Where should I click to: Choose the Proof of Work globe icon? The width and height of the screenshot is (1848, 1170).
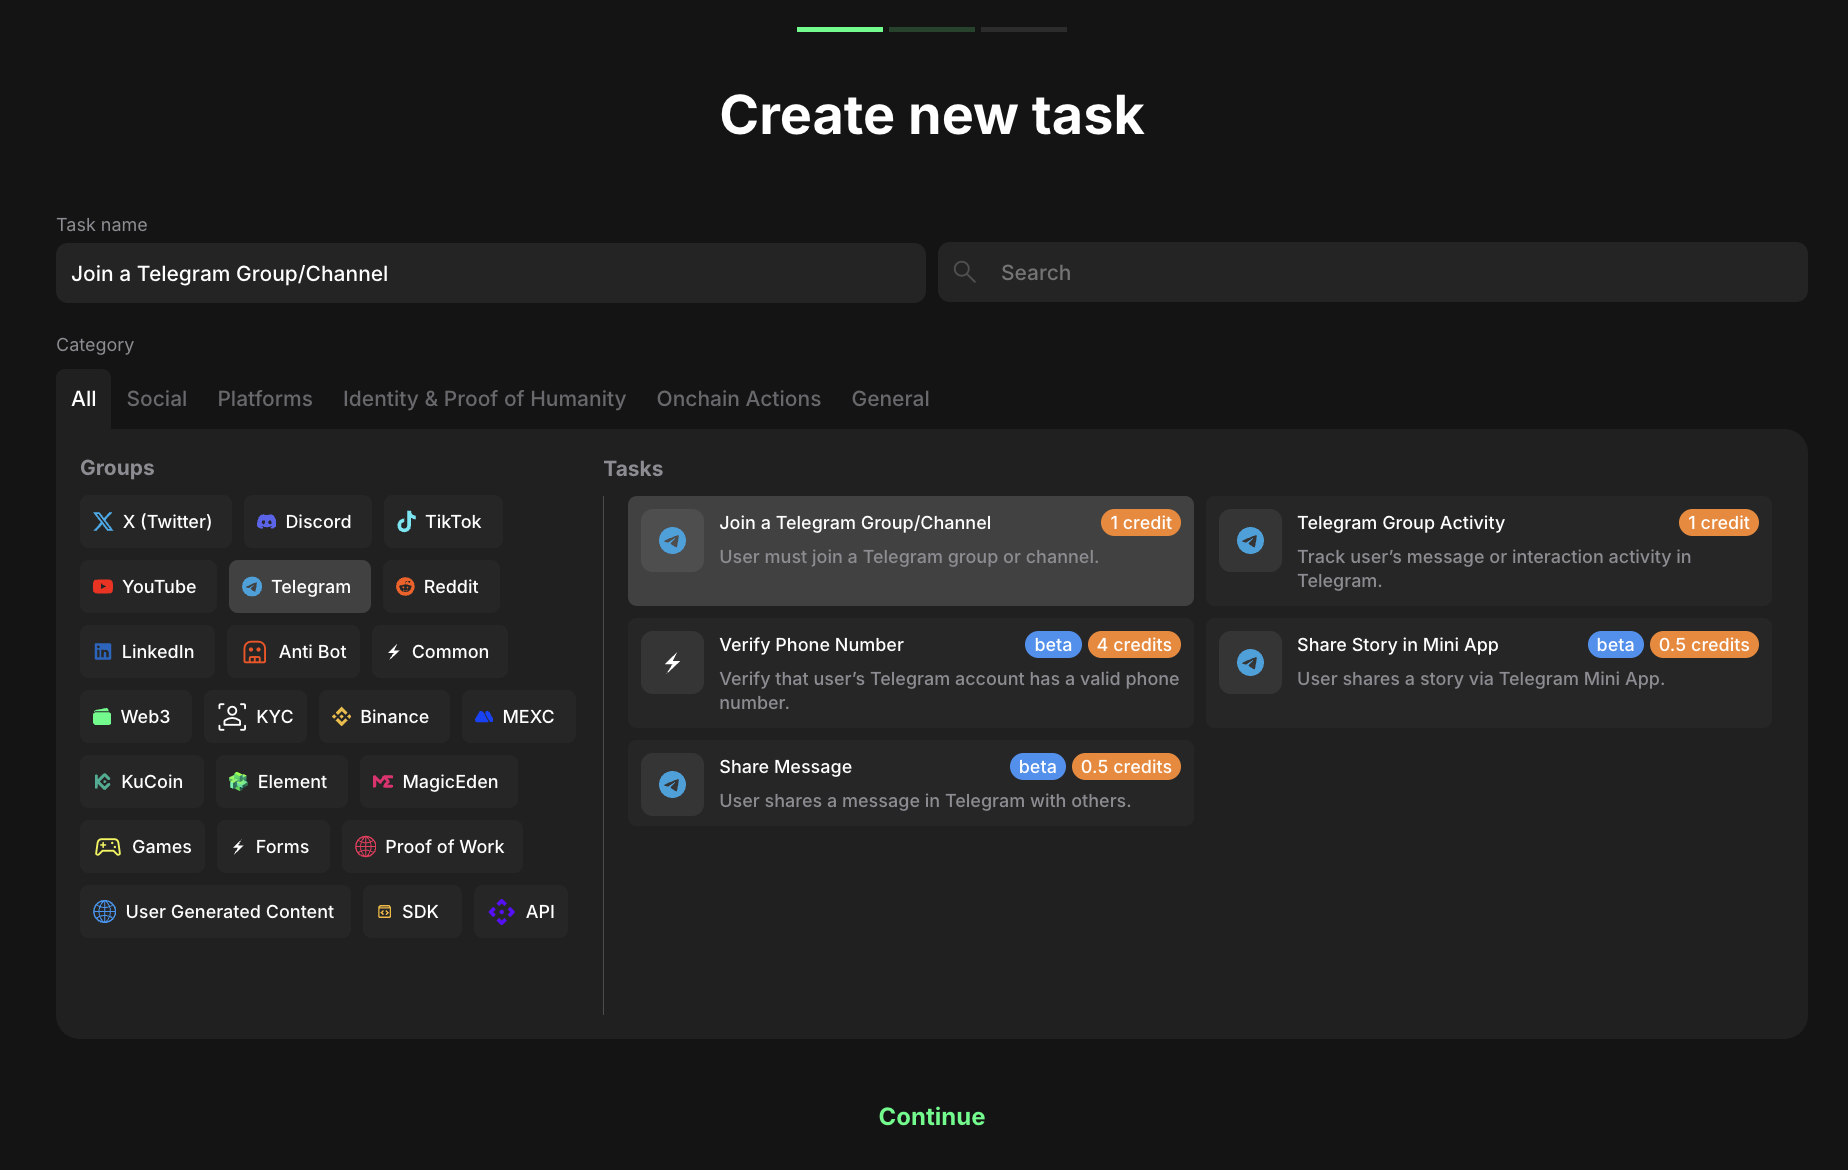tap(366, 847)
